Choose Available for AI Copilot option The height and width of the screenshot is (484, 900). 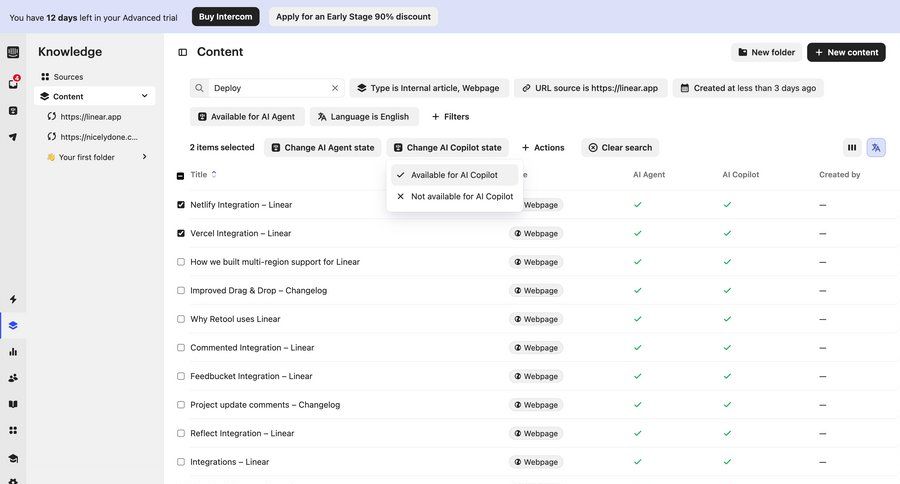pos(454,175)
